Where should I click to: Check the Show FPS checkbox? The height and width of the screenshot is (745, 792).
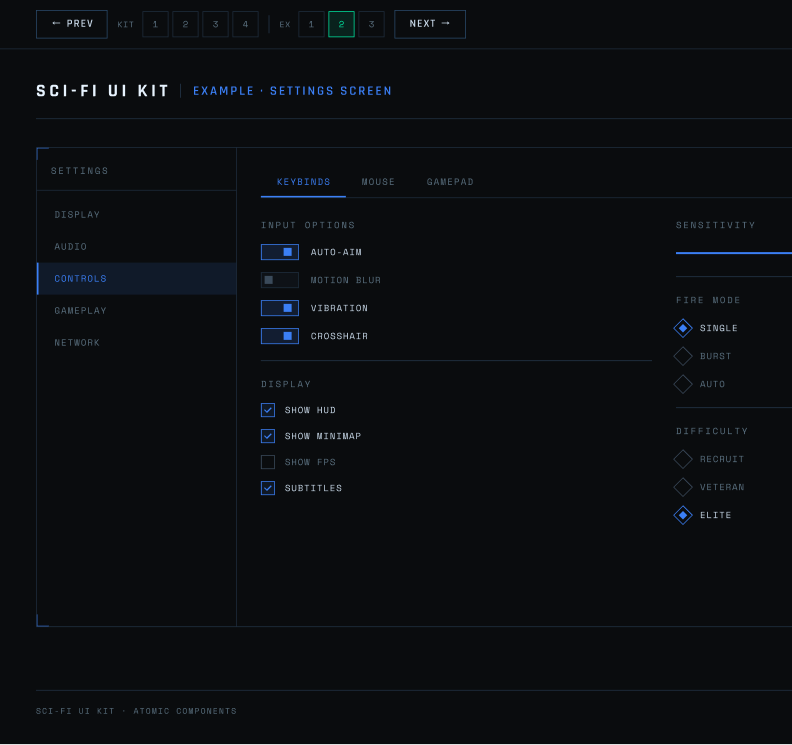268,462
